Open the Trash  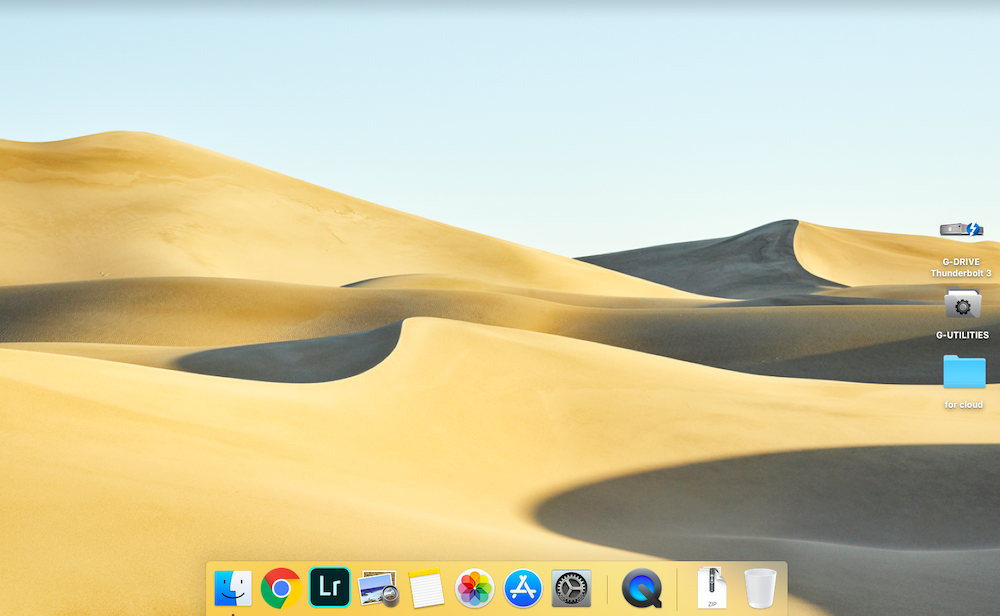tap(760, 588)
